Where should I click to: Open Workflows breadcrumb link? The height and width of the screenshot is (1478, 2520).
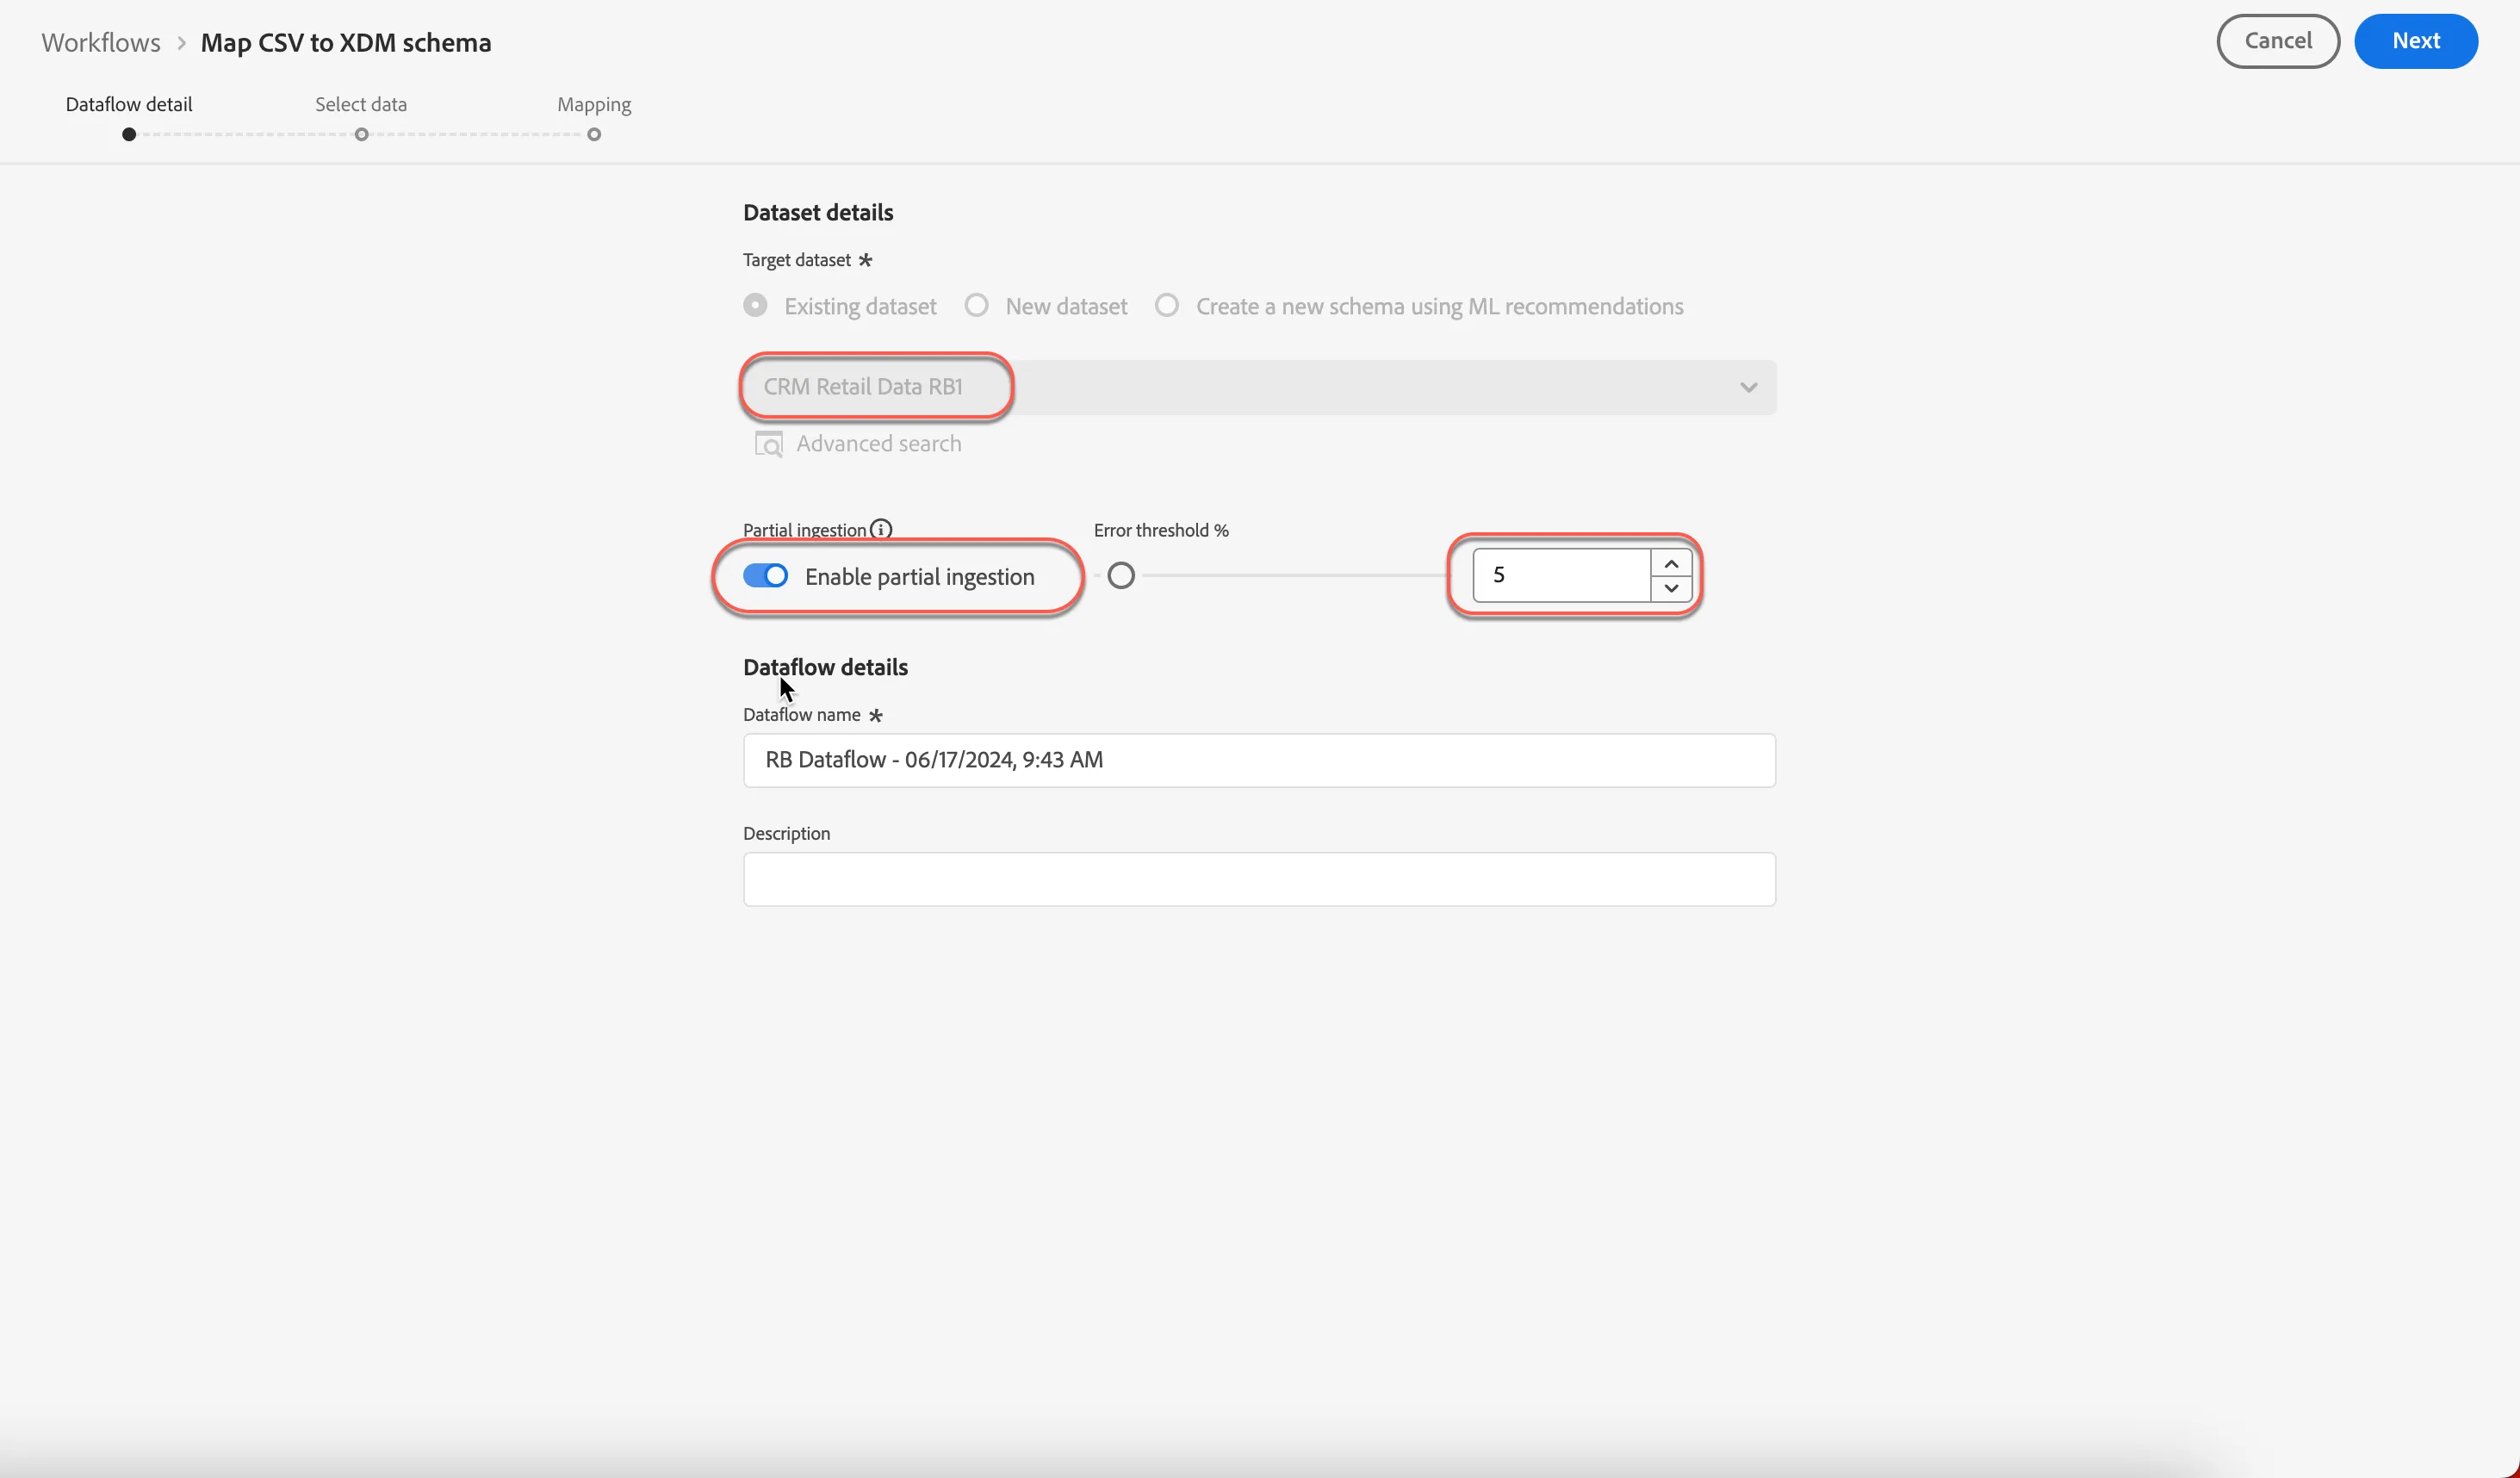101,42
